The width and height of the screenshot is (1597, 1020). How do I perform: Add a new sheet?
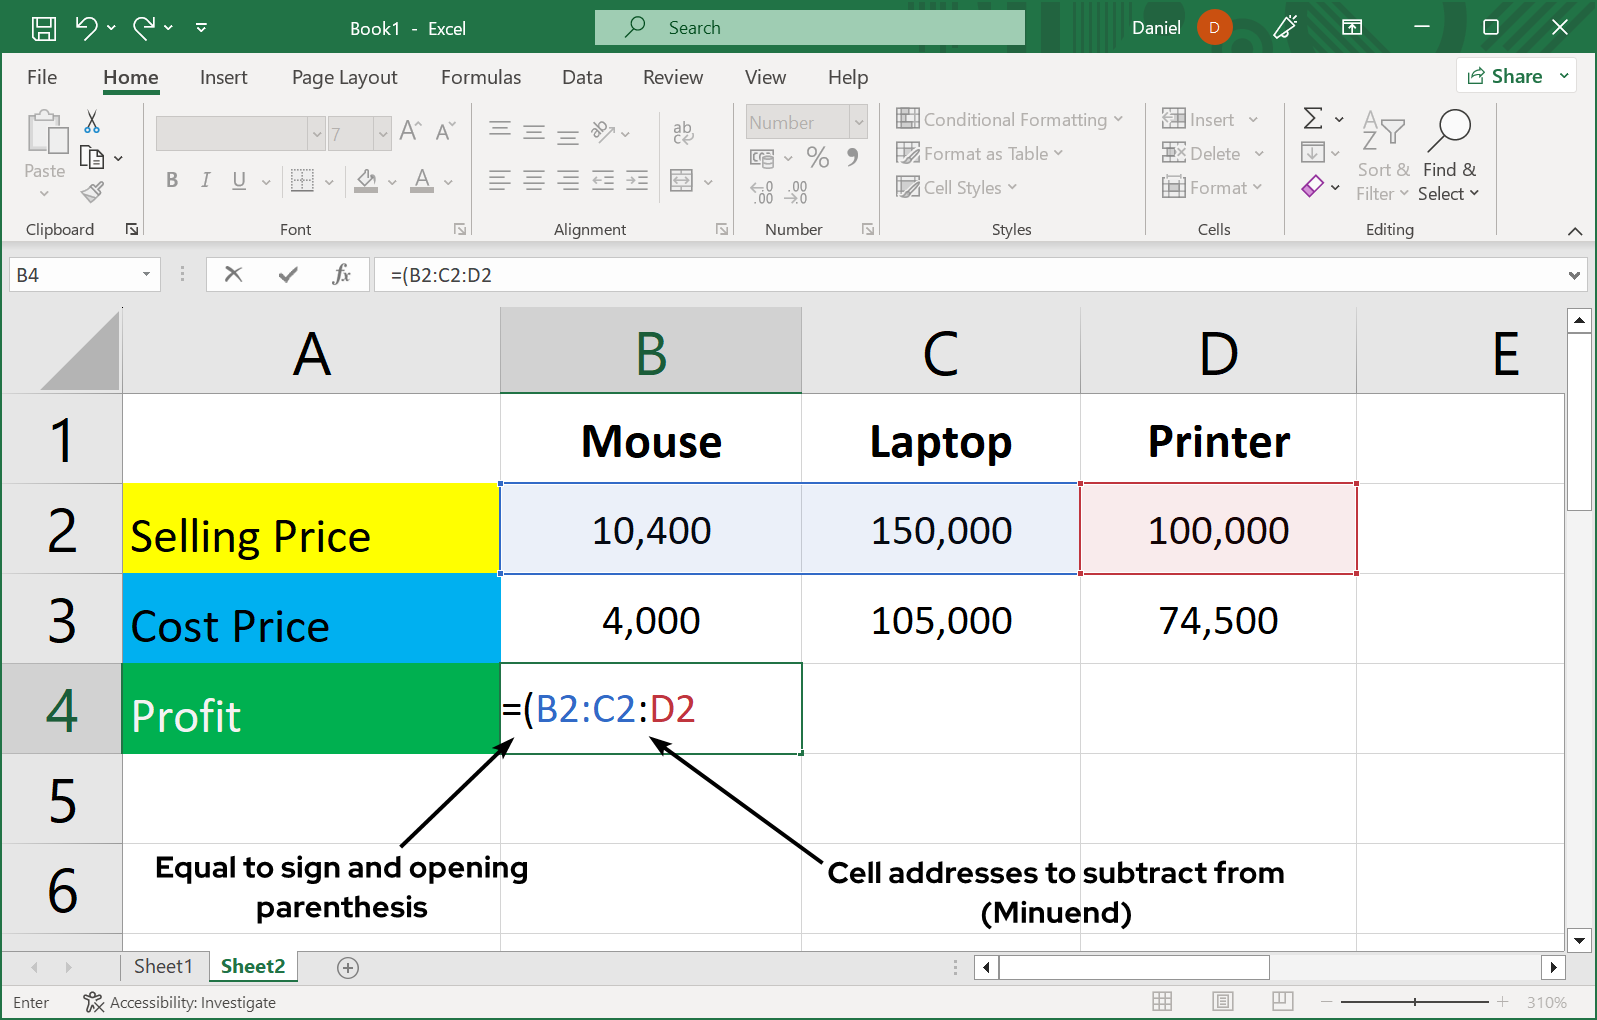pyautogui.click(x=348, y=967)
